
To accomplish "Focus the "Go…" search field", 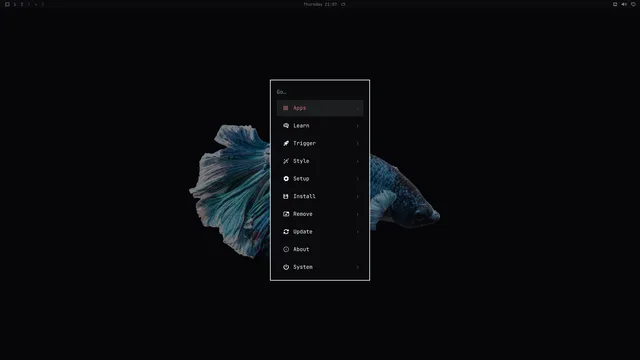I will [320, 92].
